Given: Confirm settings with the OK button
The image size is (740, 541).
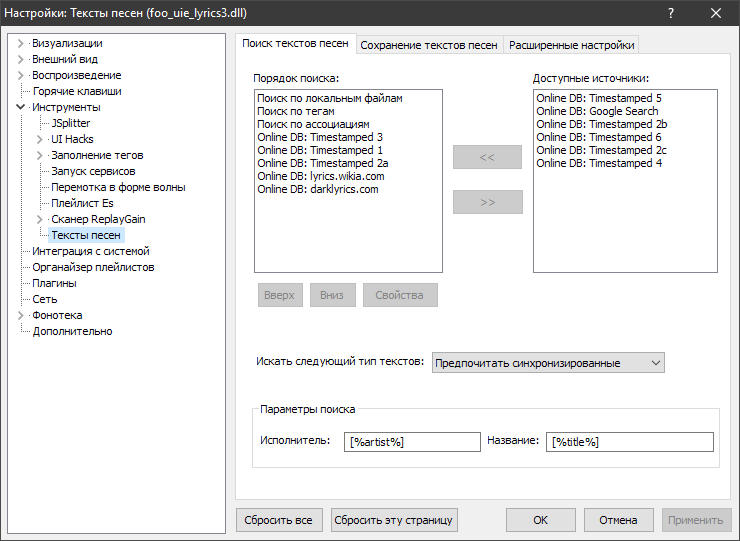Looking at the screenshot, I should point(540,520).
